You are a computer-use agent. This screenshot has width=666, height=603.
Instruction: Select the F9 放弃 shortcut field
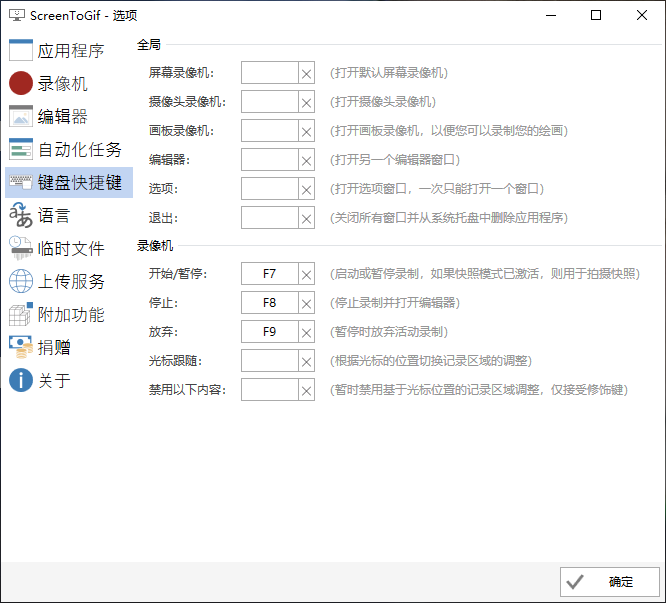270,332
